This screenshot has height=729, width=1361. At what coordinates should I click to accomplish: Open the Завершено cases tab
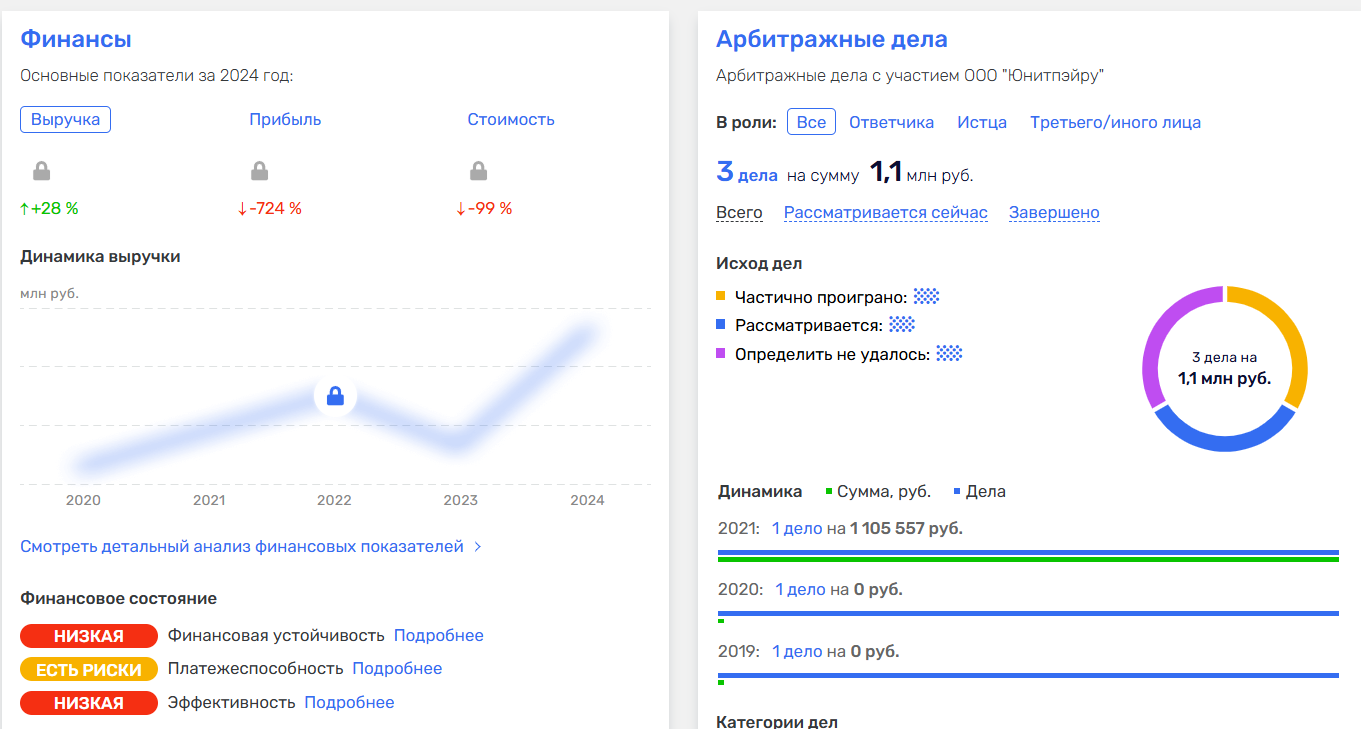[x=1054, y=212]
